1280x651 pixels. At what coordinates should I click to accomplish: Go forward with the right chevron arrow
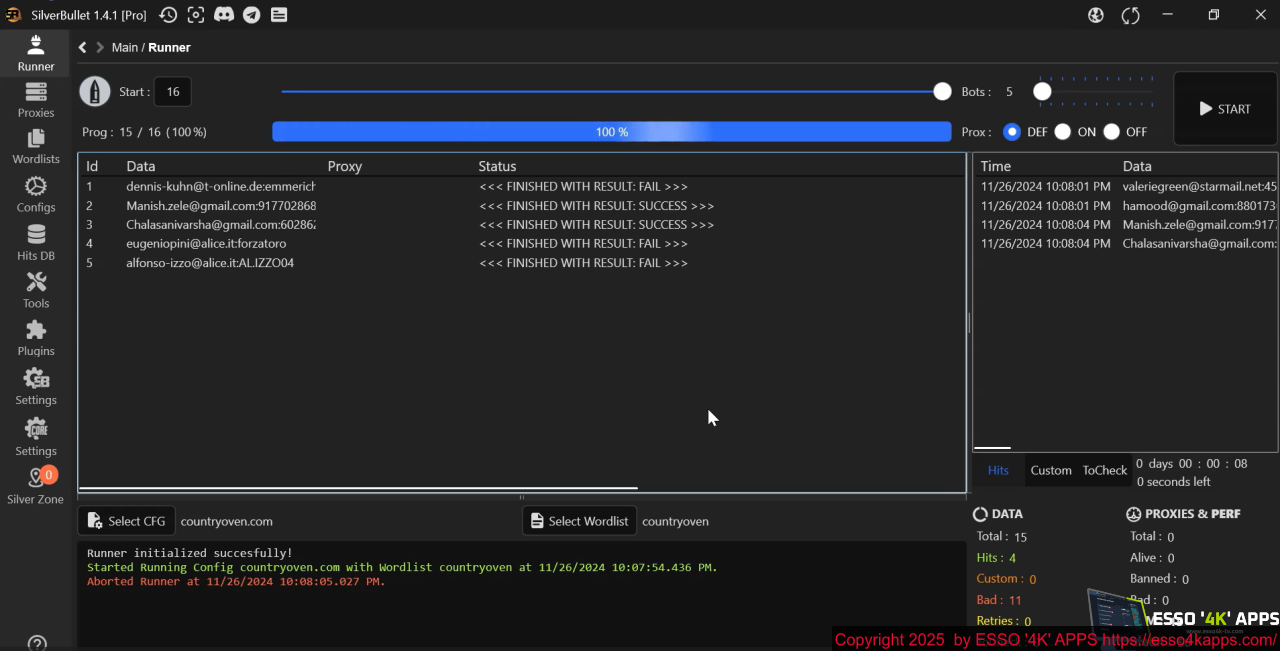(x=100, y=47)
